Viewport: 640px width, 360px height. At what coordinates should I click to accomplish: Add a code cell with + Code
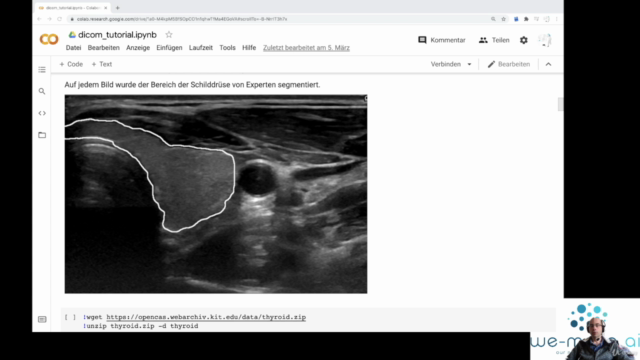tap(71, 64)
